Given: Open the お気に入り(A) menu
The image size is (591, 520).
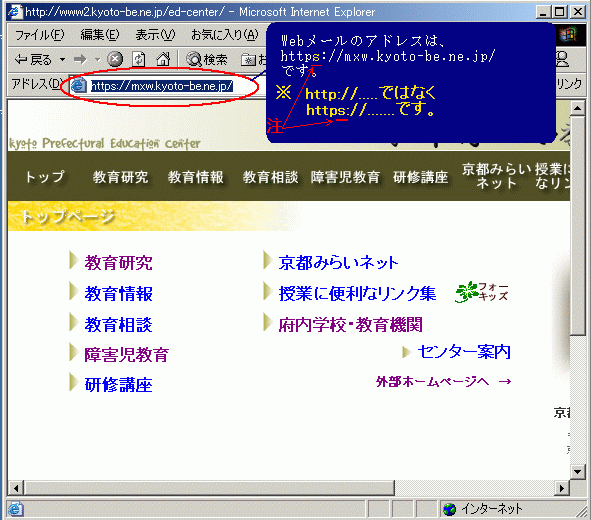Looking at the screenshot, I should (x=225, y=35).
